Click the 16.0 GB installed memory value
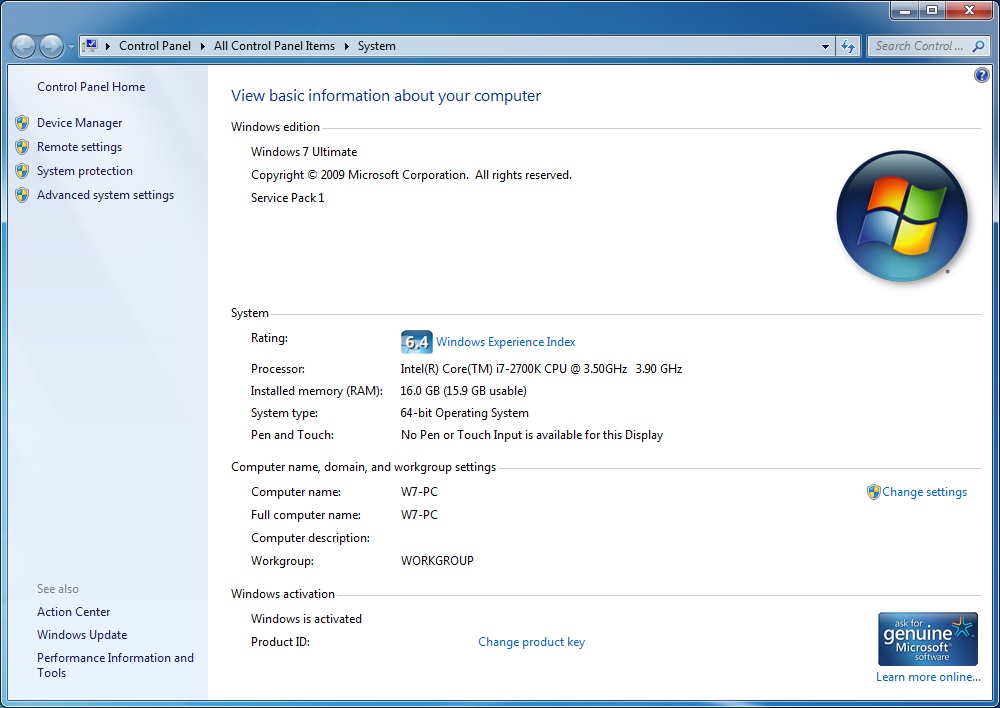This screenshot has height=708, width=1000. pyautogui.click(x=463, y=391)
